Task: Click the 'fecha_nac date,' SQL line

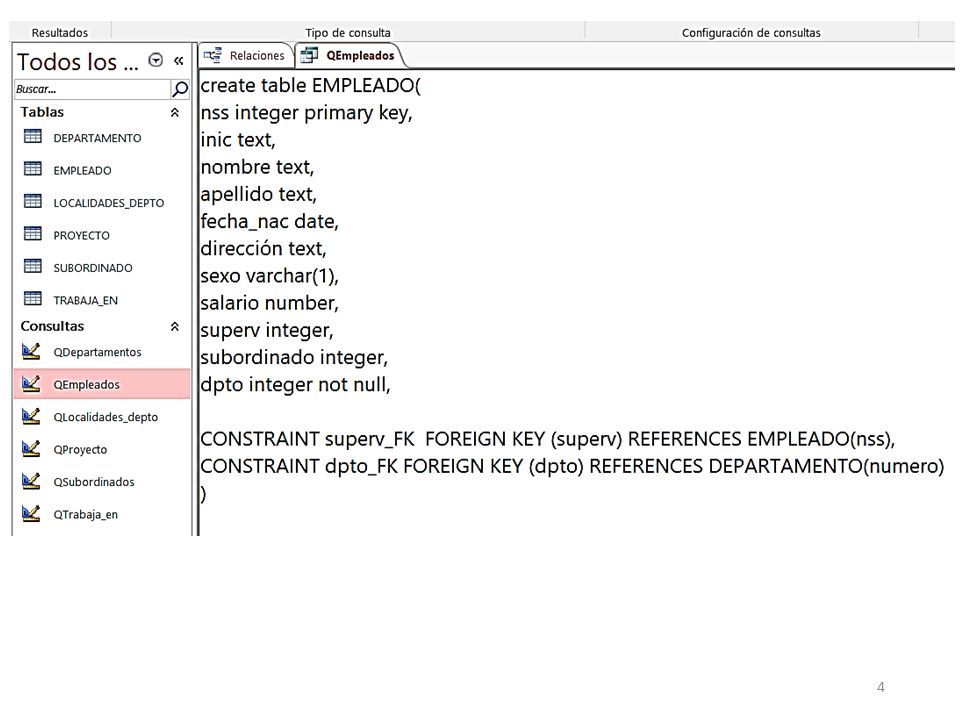Action: pos(269,222)
